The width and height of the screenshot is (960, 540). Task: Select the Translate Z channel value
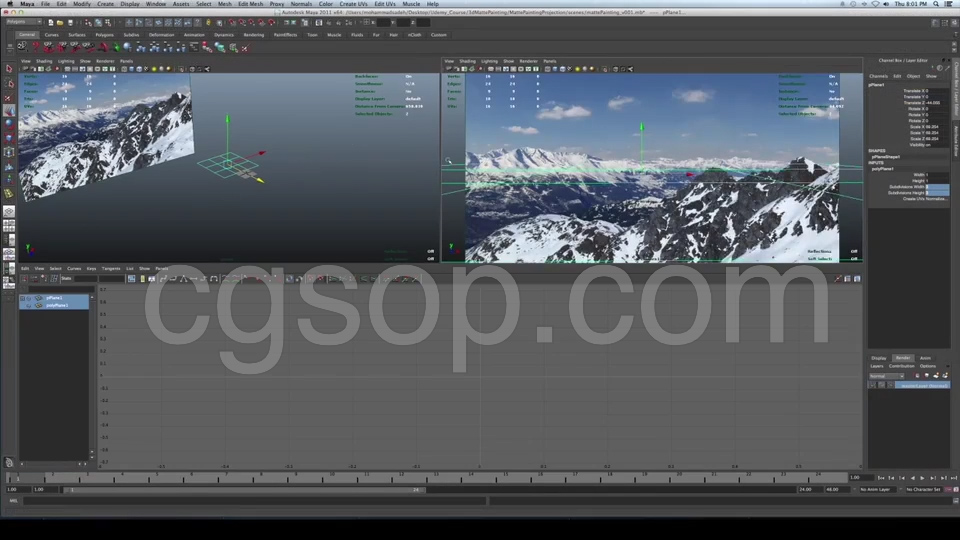tap(935, 103)
